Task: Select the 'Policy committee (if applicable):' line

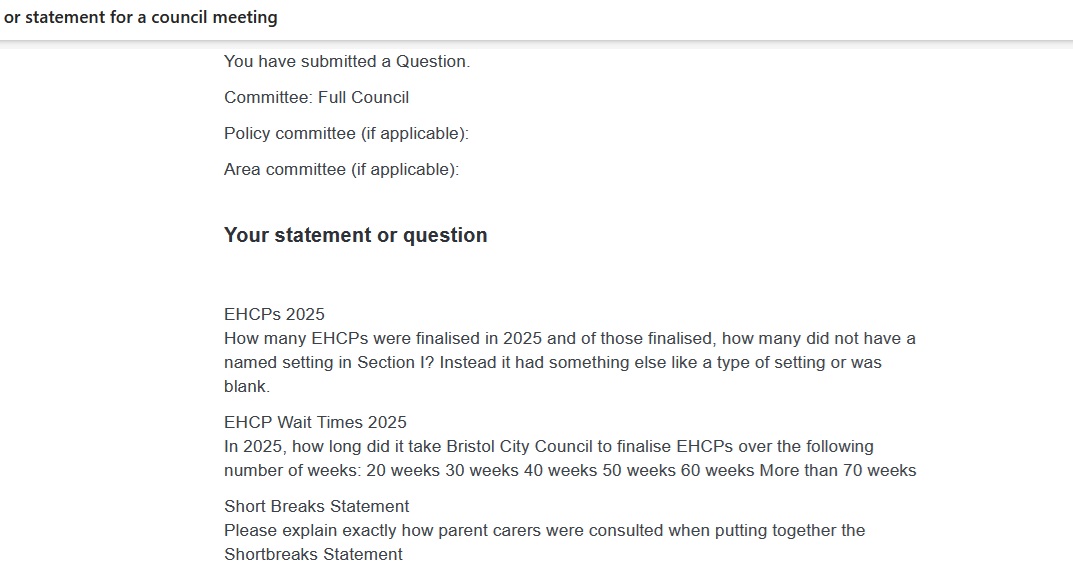Action: coord(346,133)
